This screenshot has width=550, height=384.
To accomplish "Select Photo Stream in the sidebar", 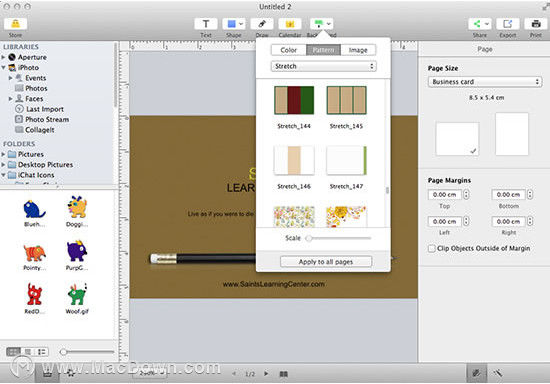I will point(47,120).
